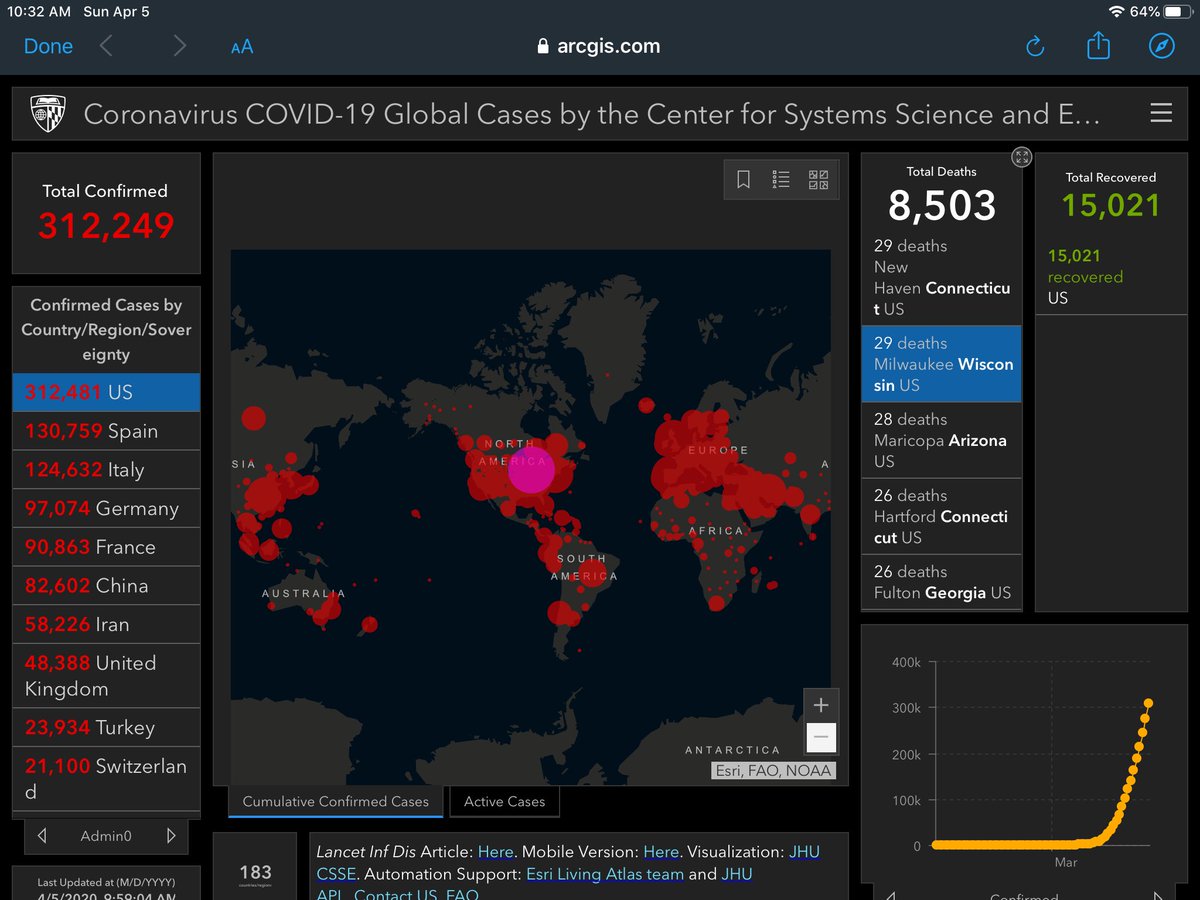Viewport: 1200px width, 900px height.
Task: Tap the Wi-Fi status icon
Action: point(1117,11)
